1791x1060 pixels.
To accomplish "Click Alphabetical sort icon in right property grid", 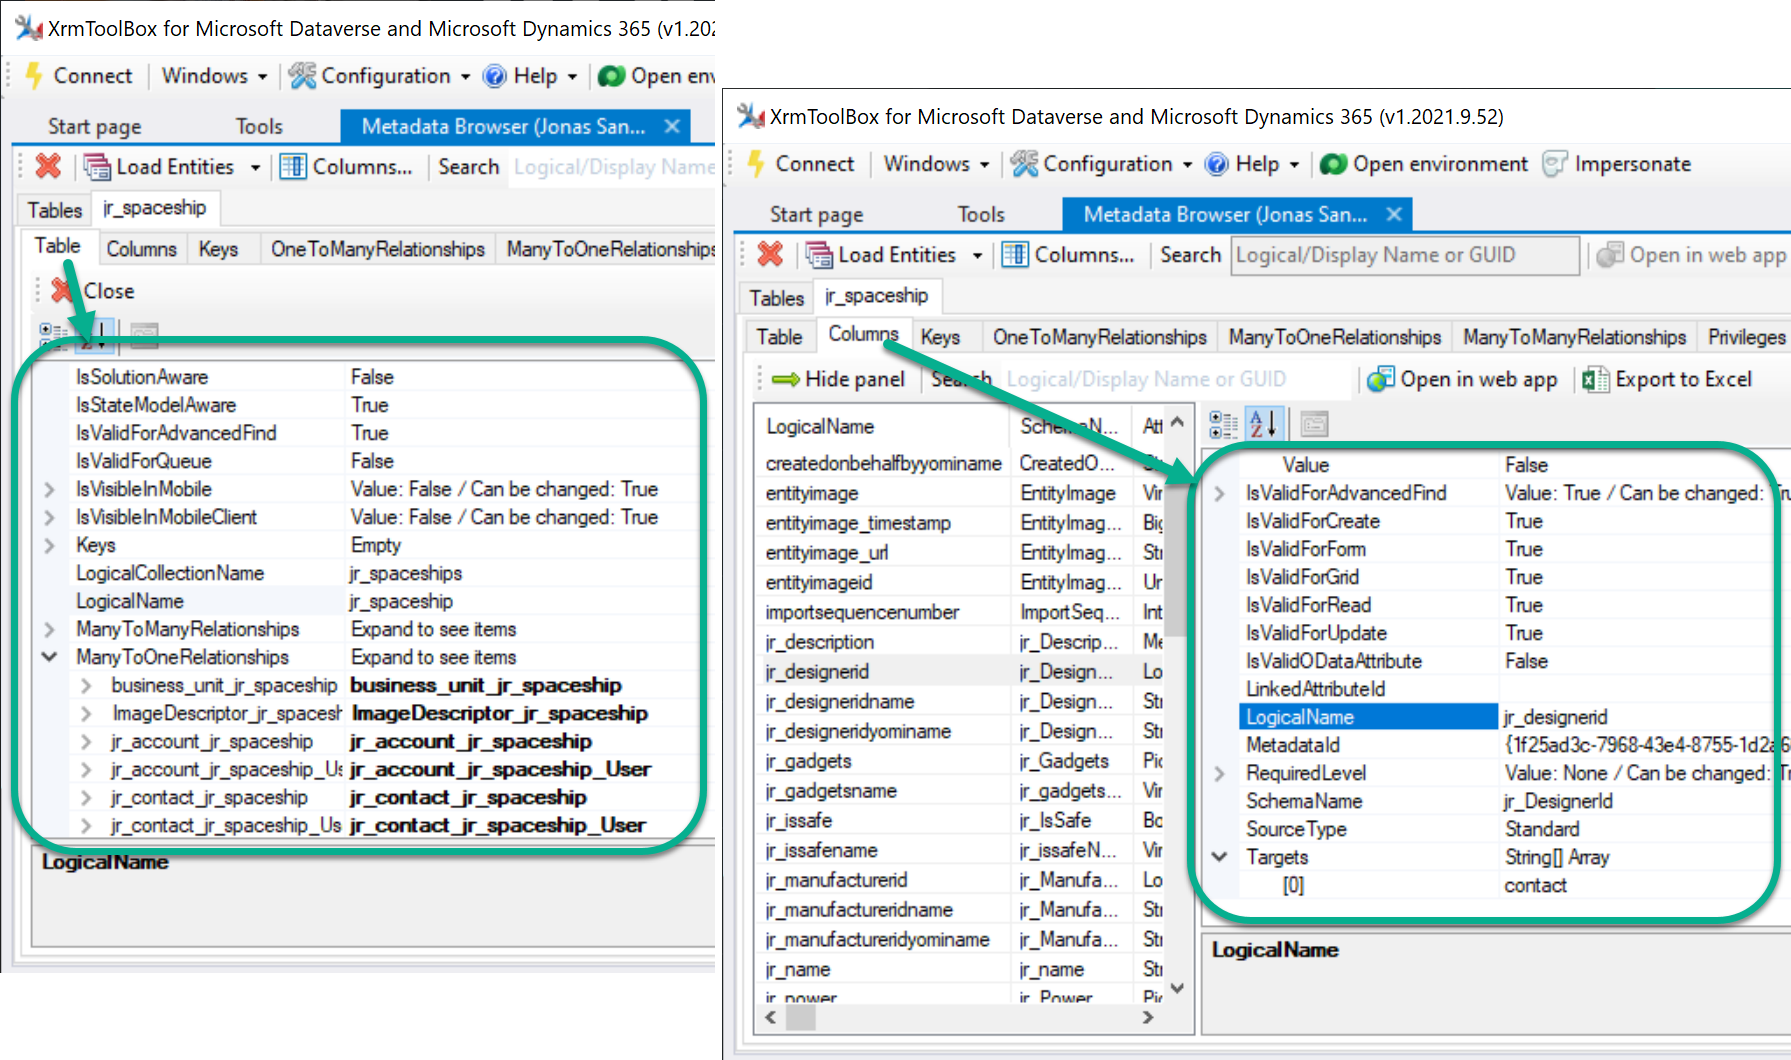I will (1263, 424).
